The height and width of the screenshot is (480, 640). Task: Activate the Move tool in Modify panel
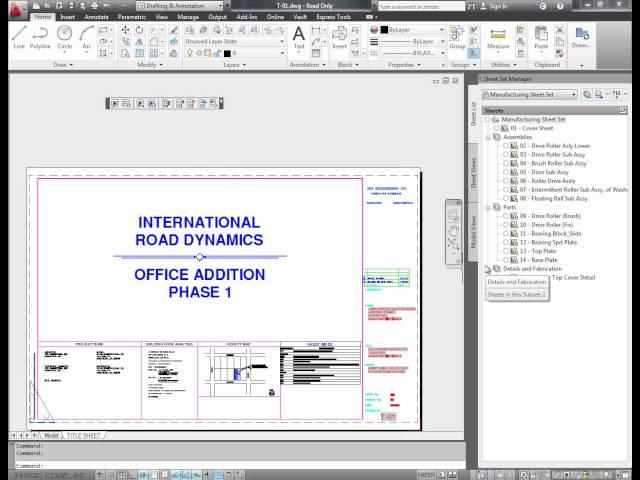point(125,30)
